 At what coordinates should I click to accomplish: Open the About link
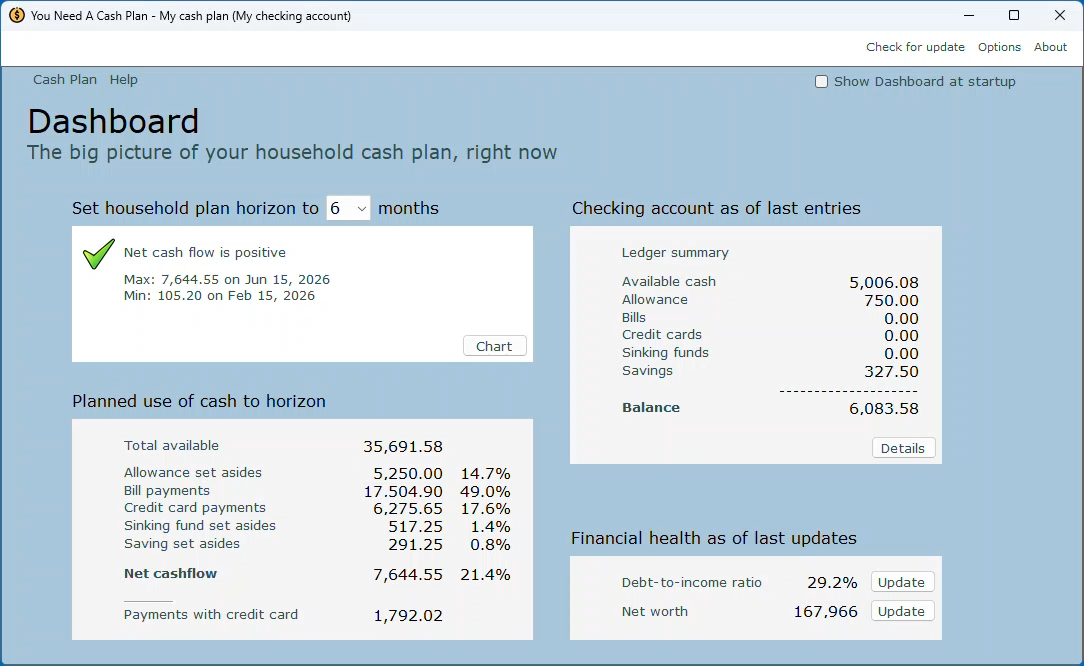click(1050, 47)
